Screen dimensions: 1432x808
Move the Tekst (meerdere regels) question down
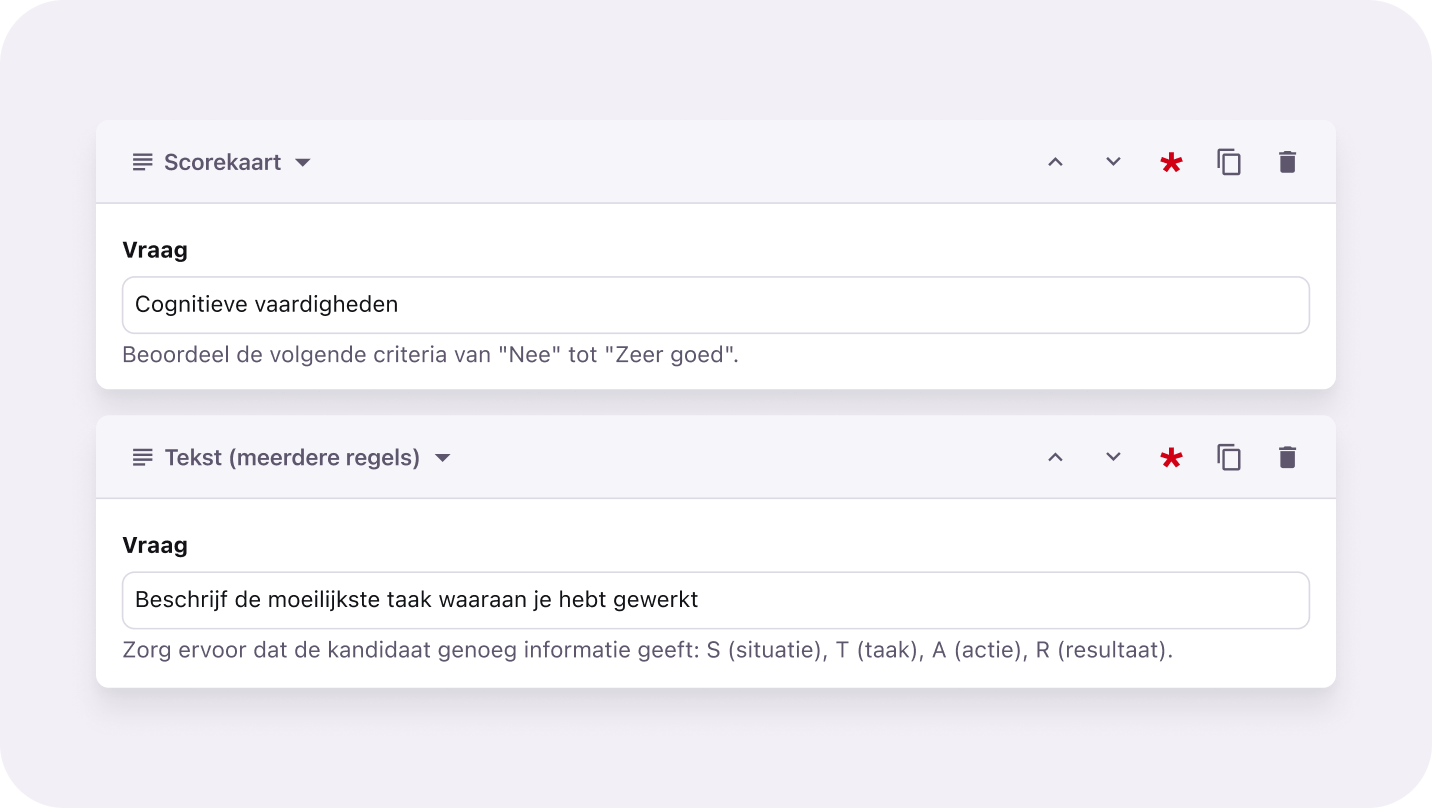(x=1113, y=457)
